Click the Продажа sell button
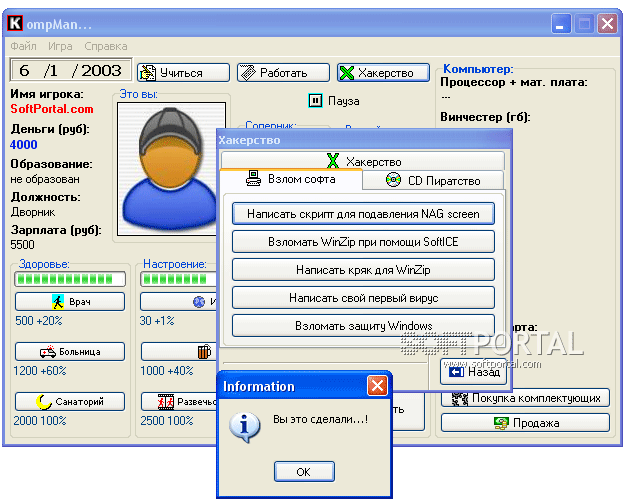The image size is (628, 502). pyautogui.click(x=525, y=422)
